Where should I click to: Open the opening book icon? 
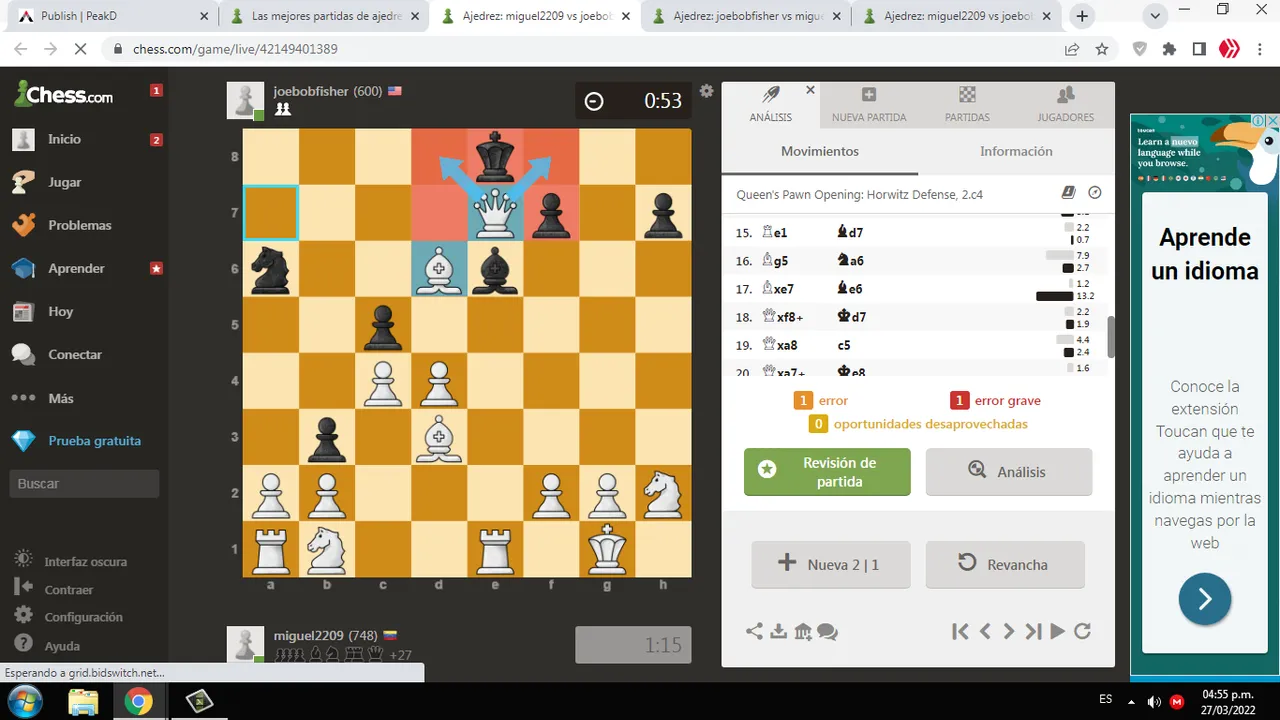tap(1068, 193)
